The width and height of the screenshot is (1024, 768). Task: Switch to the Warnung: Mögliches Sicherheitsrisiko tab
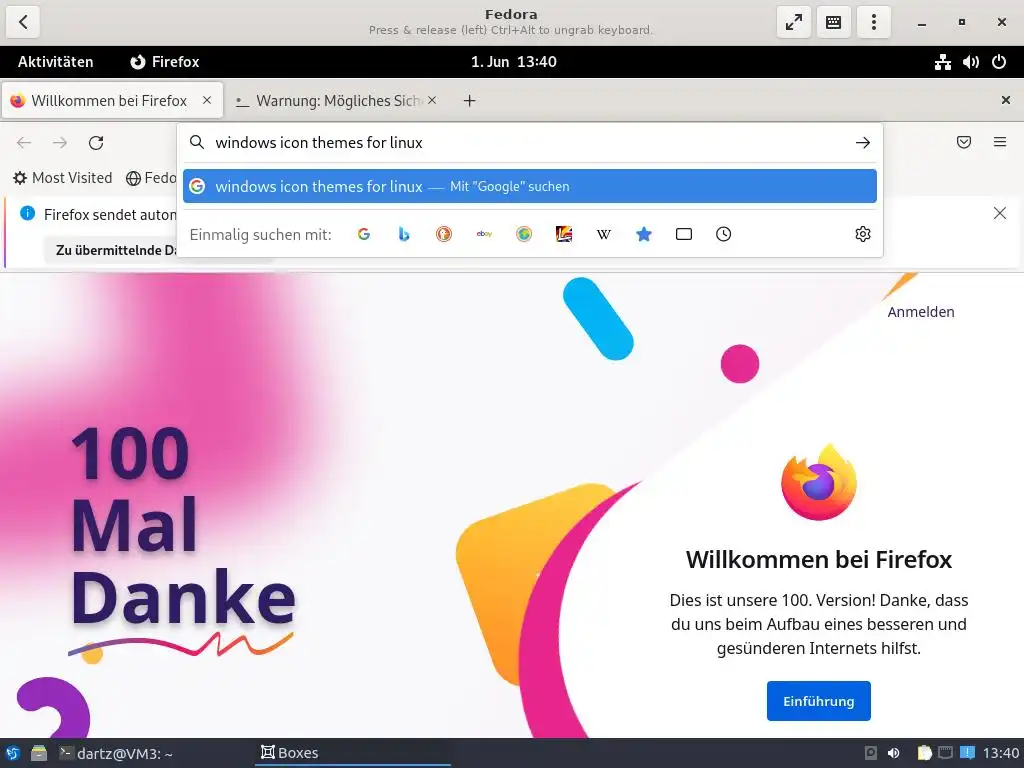336,101
